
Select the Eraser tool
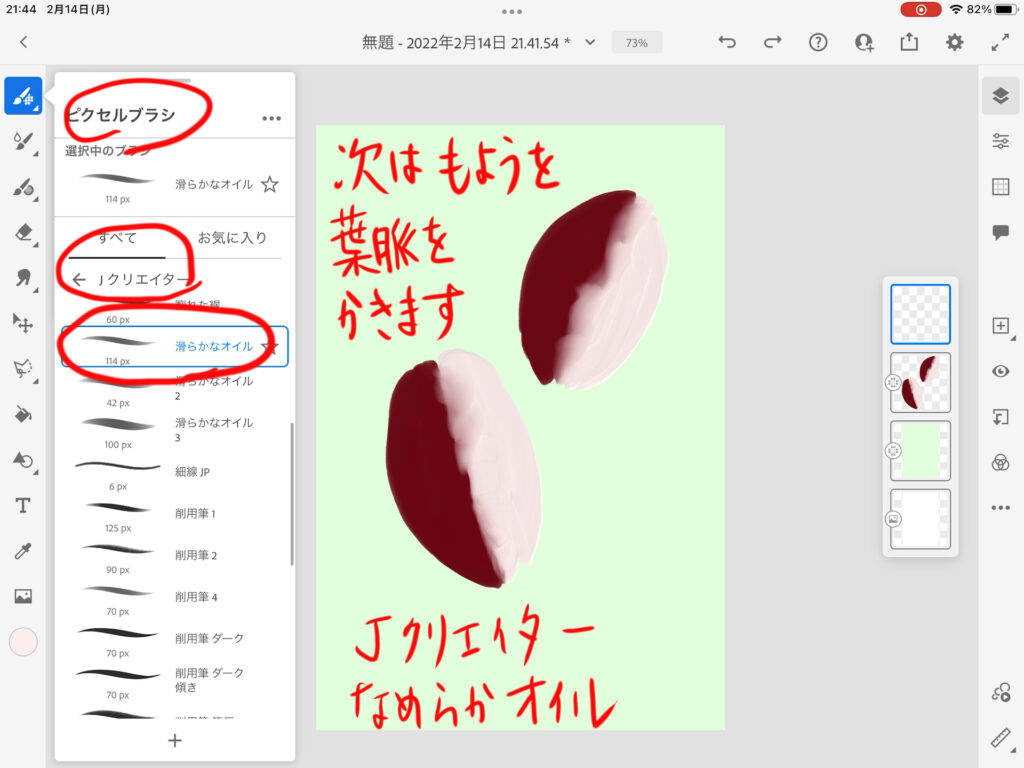(x=23, y=233)
